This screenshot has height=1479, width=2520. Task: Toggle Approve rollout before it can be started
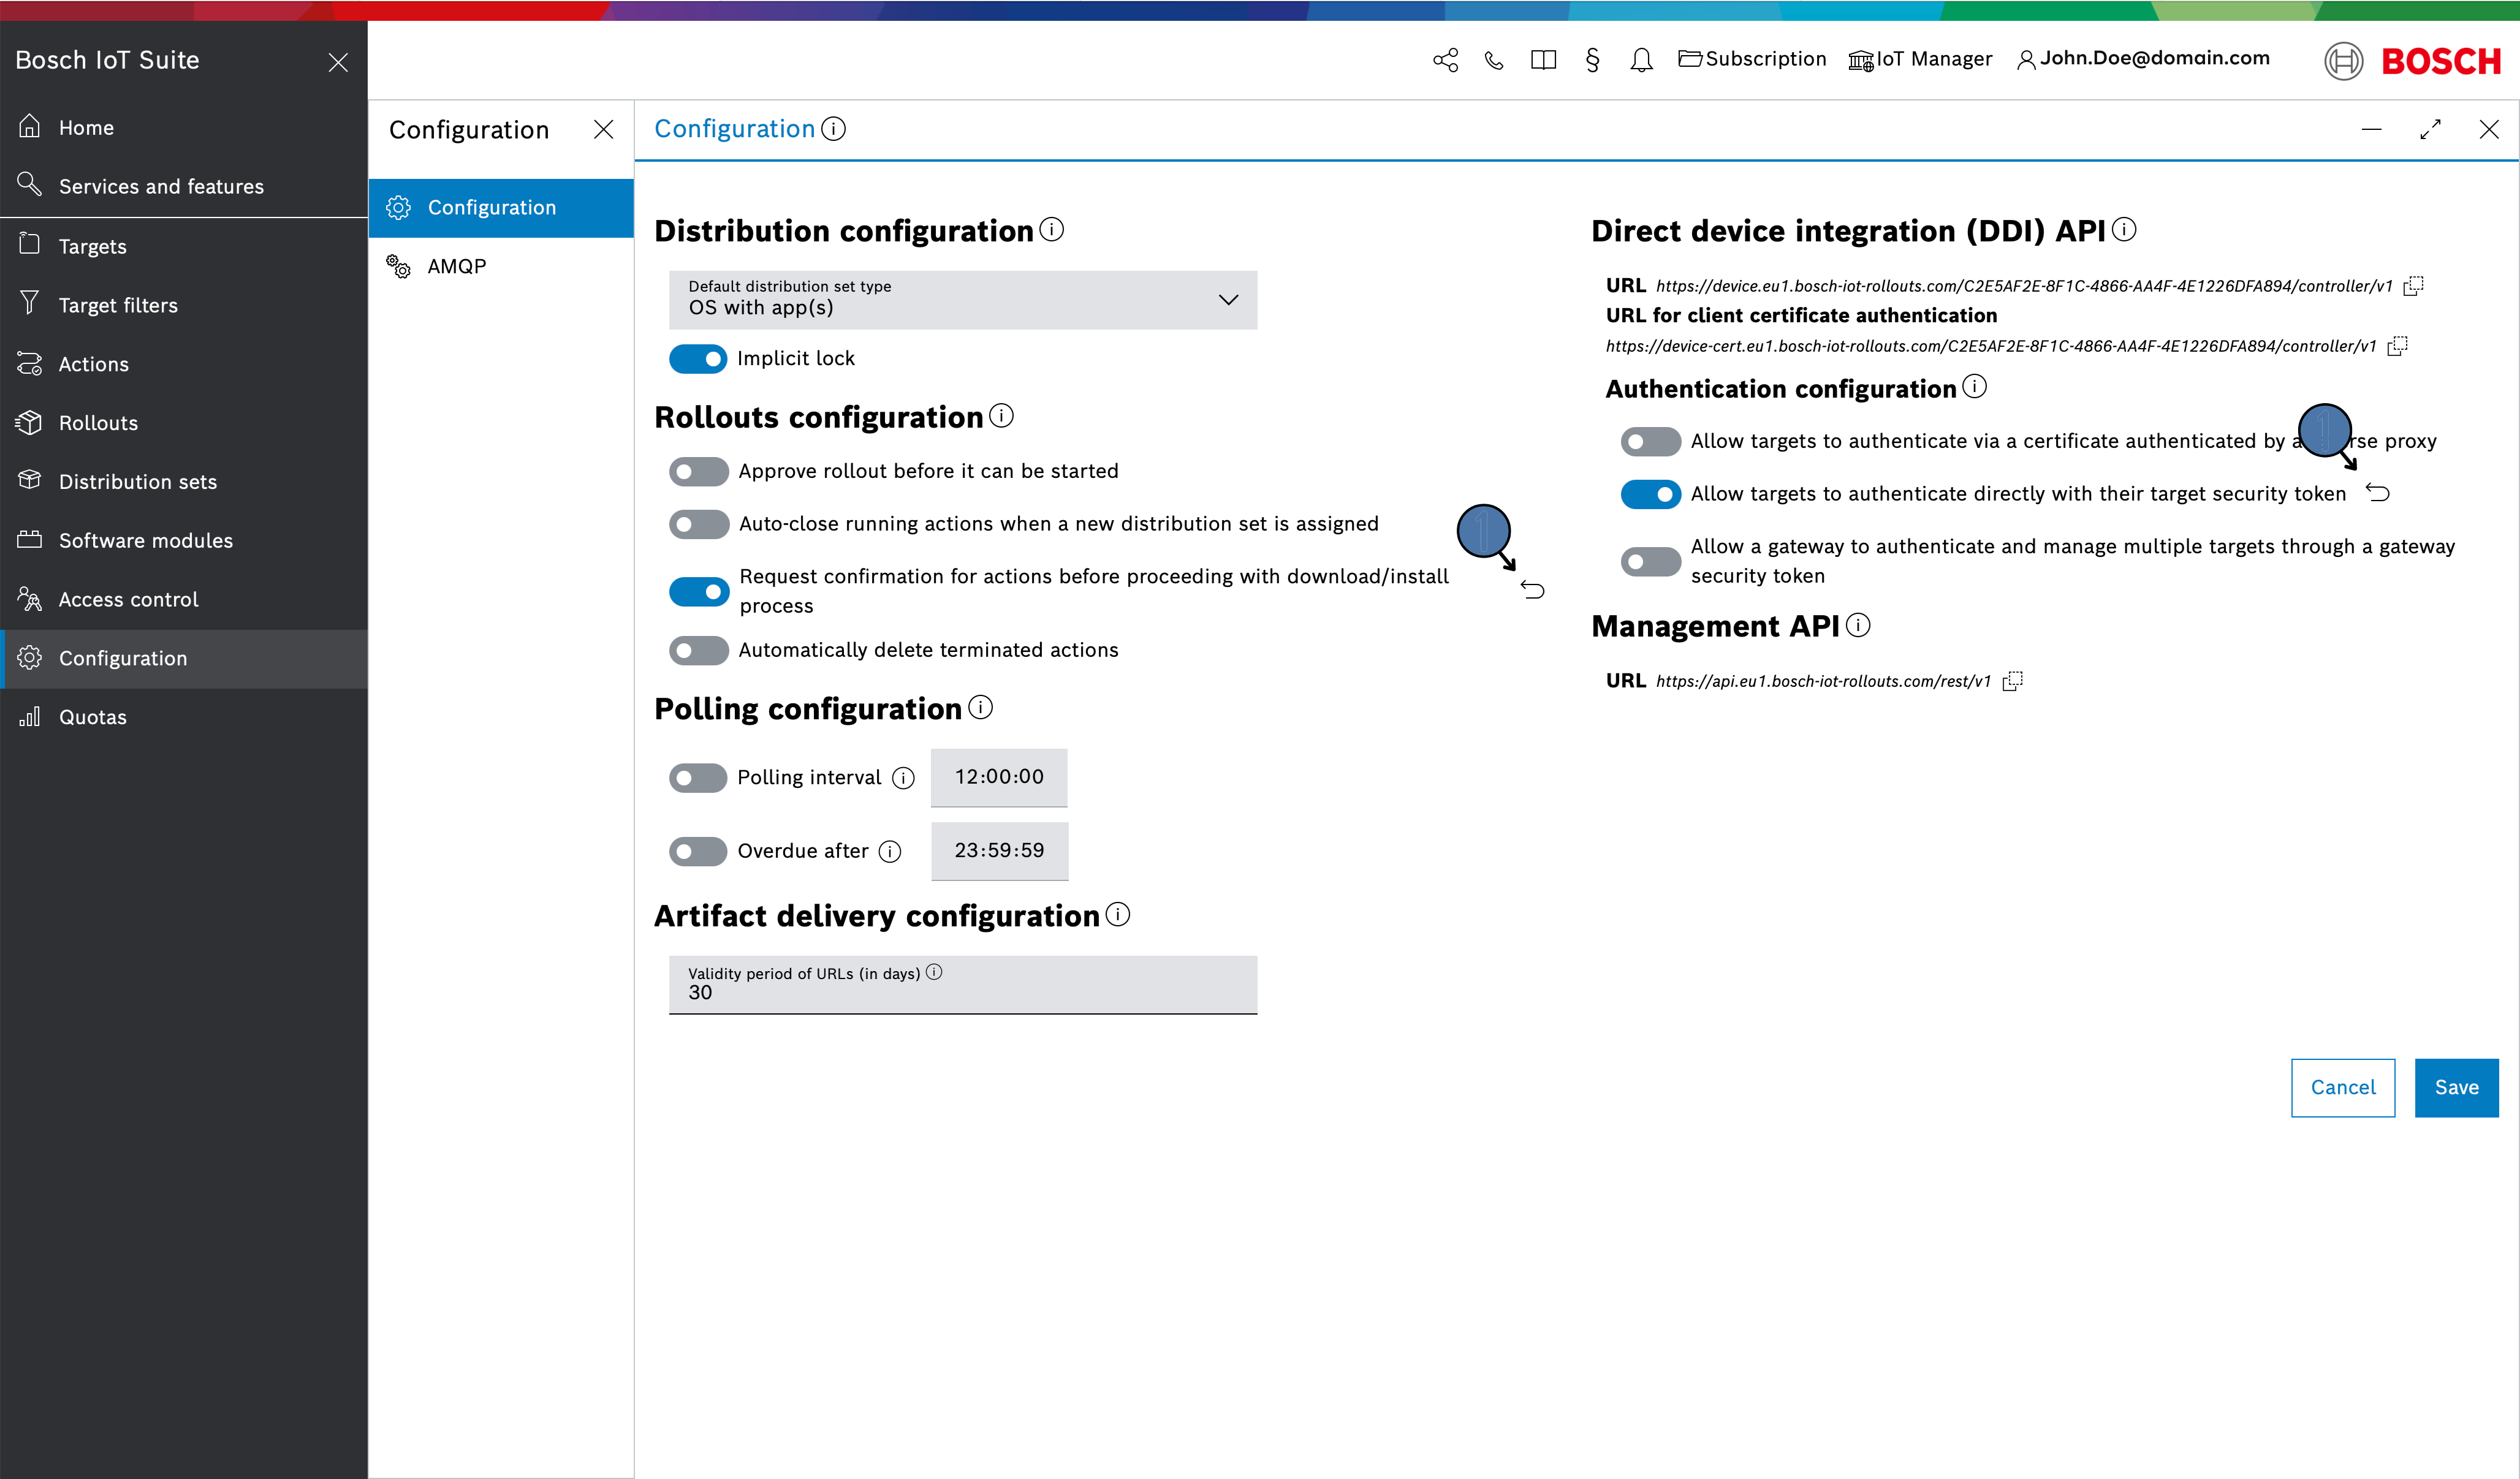(x=697, y=470)
